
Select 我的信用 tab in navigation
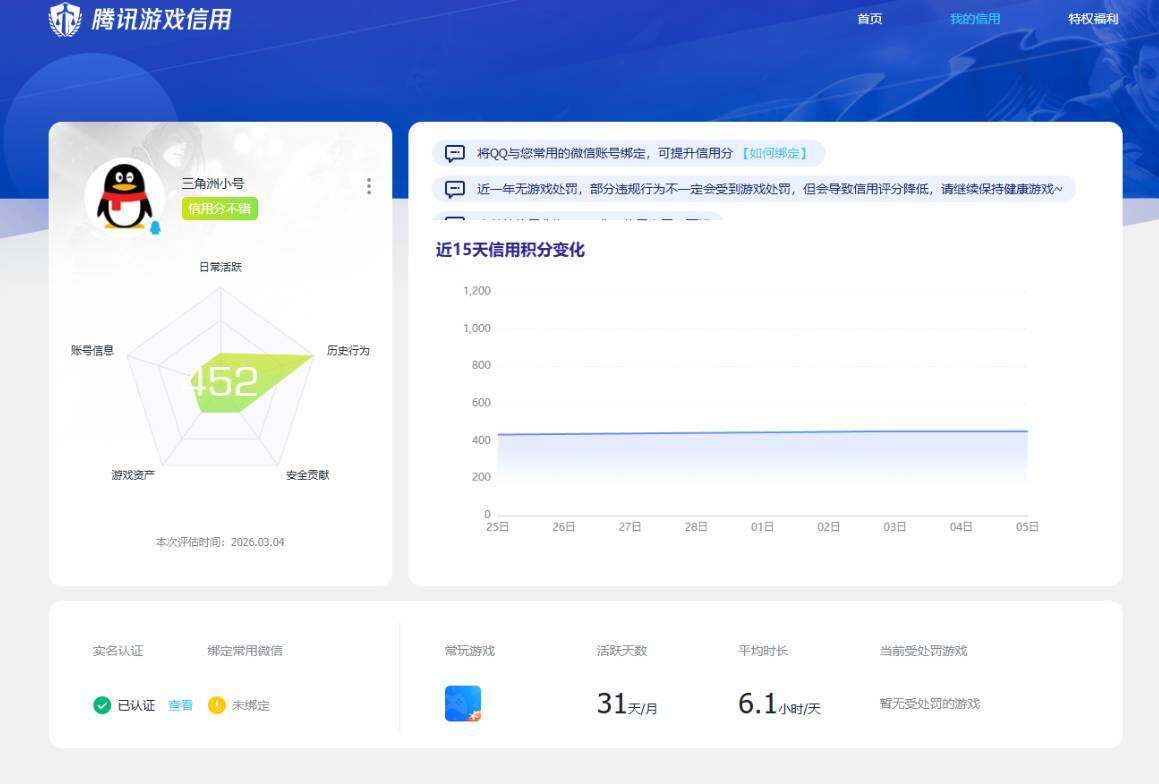pyautogui.click(x=974, y=19)
